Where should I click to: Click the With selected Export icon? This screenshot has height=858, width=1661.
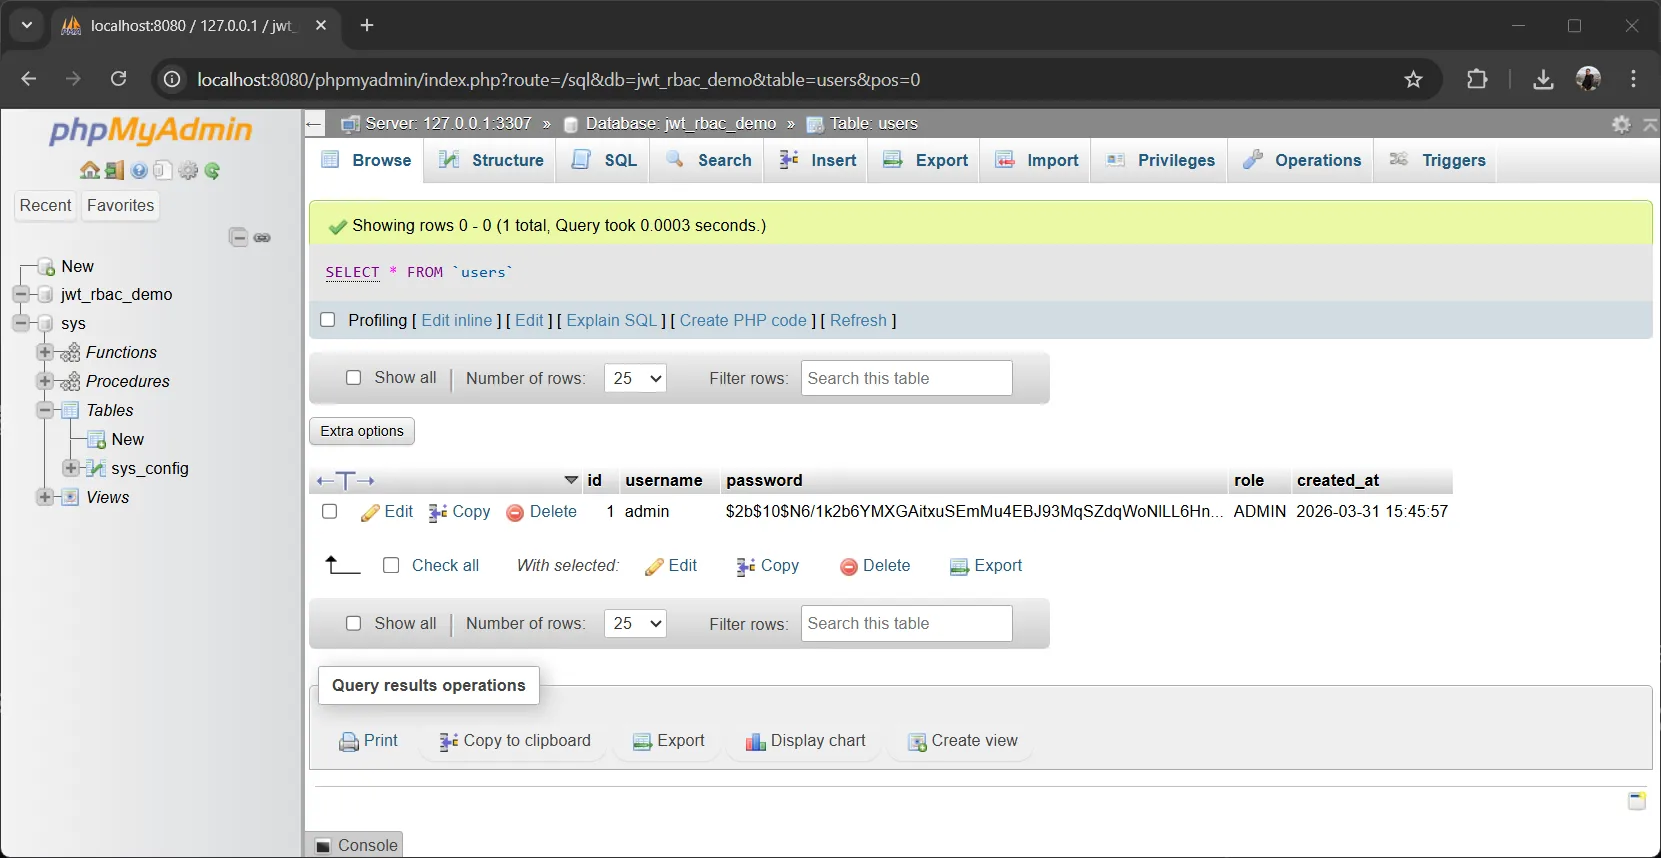coord(959,567)
